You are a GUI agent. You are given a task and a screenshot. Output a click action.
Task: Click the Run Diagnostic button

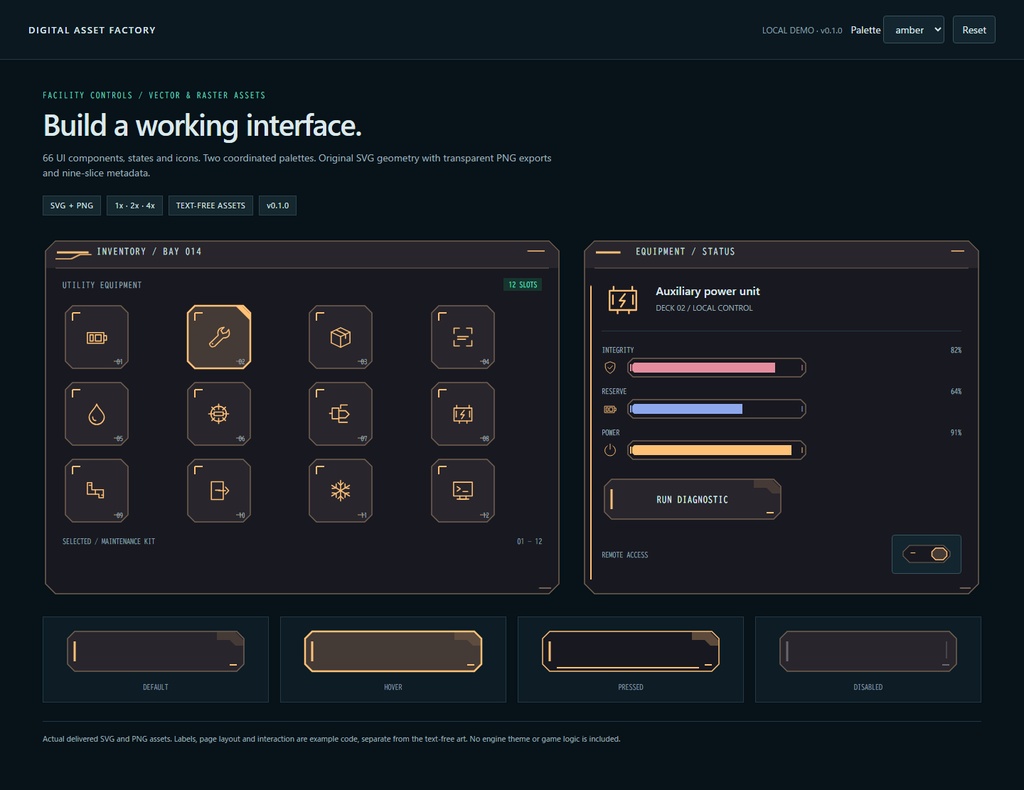click(692, 499)
